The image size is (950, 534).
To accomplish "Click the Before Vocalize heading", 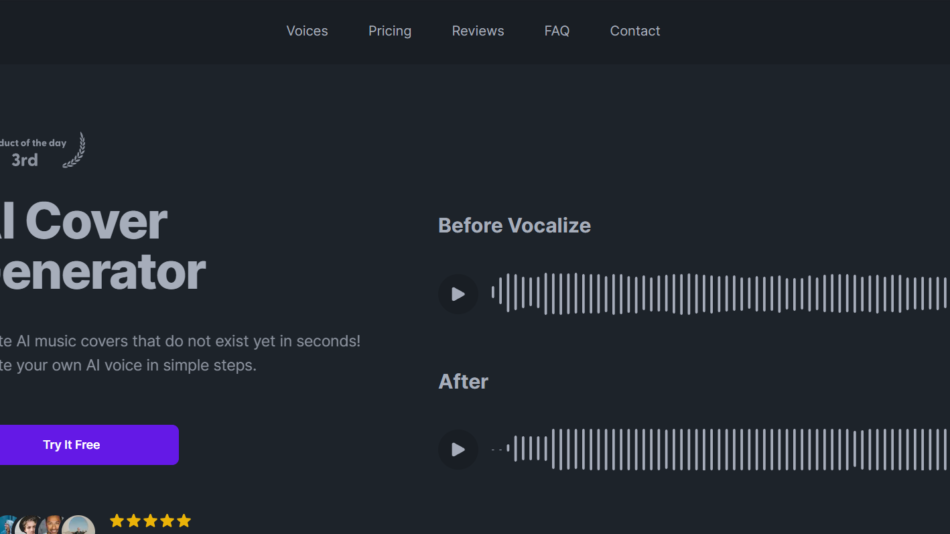I will (x=514, y=226).
